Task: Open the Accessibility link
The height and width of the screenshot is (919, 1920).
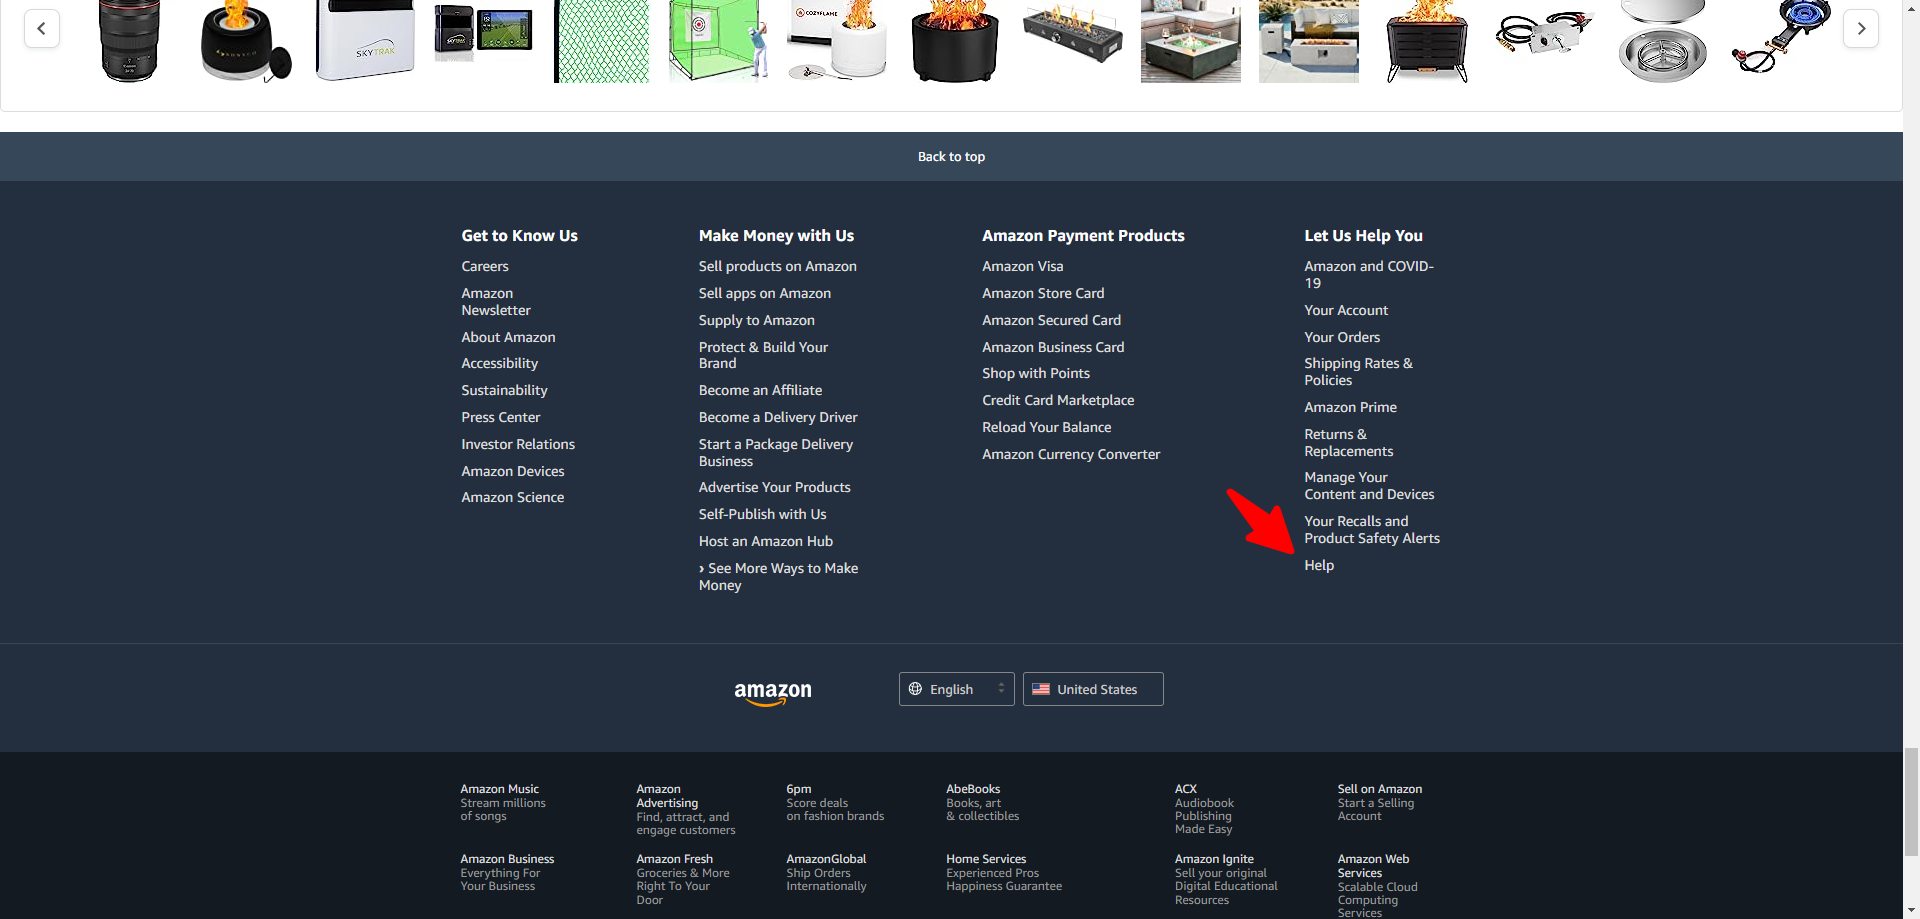Action: pos(500,363)
